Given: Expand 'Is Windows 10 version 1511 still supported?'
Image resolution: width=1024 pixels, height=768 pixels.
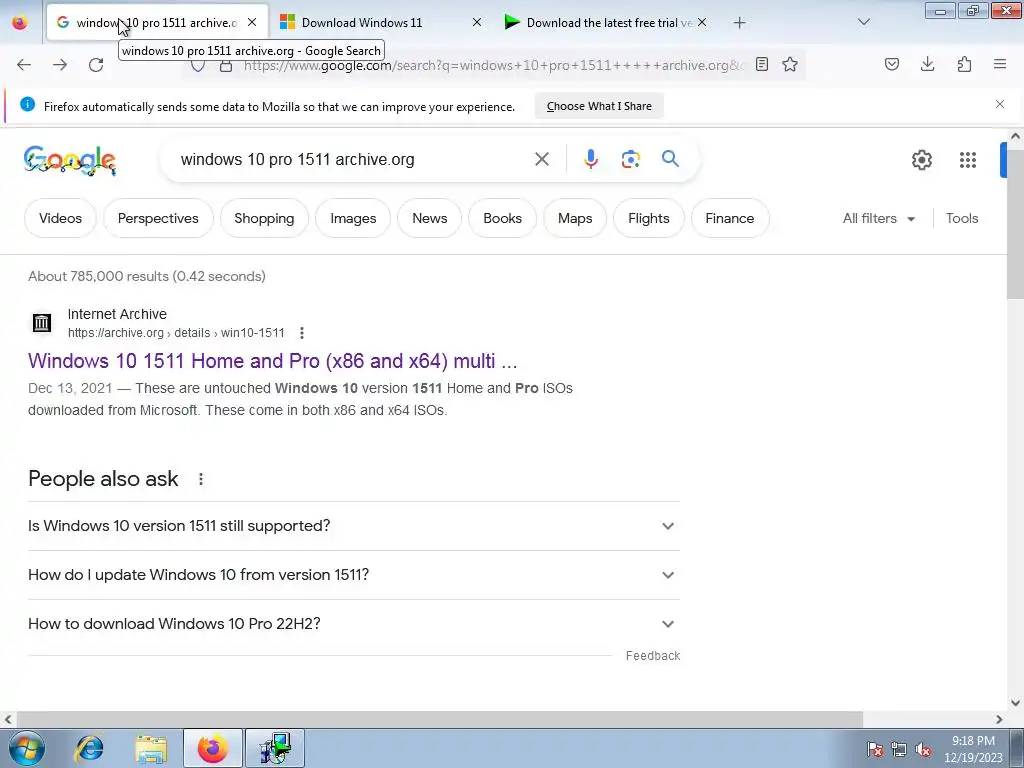Looking at the screenshot, I should (354, 526).
